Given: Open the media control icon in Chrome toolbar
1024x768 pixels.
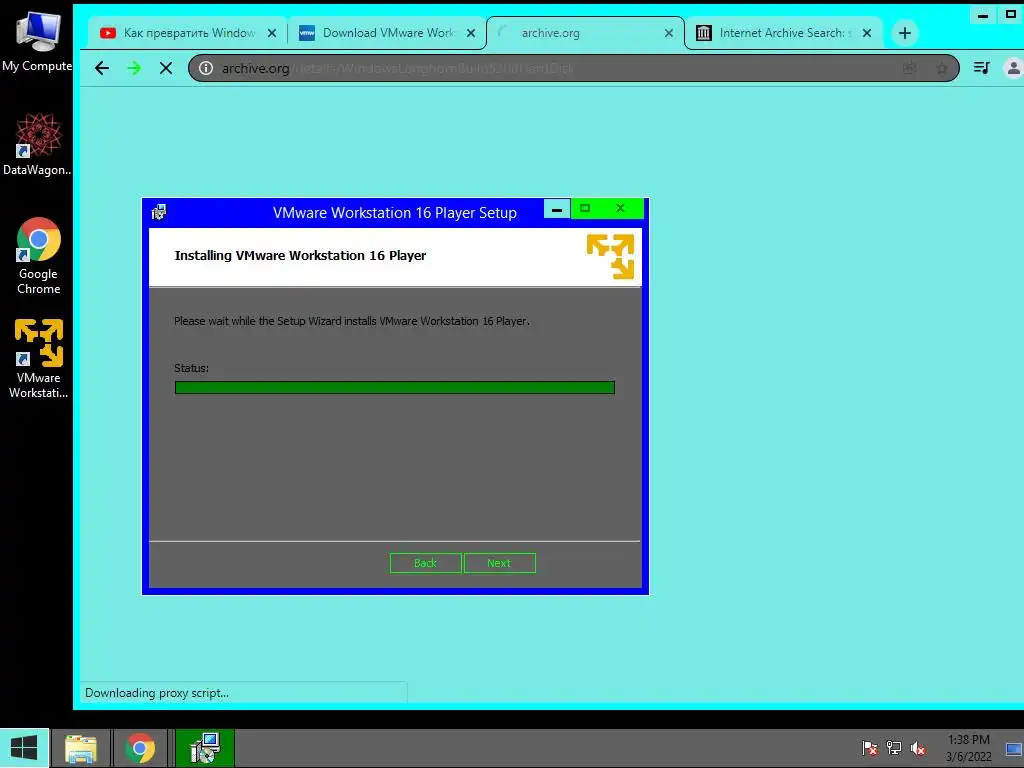Looking at the screenshot, I should click(982, 67).
